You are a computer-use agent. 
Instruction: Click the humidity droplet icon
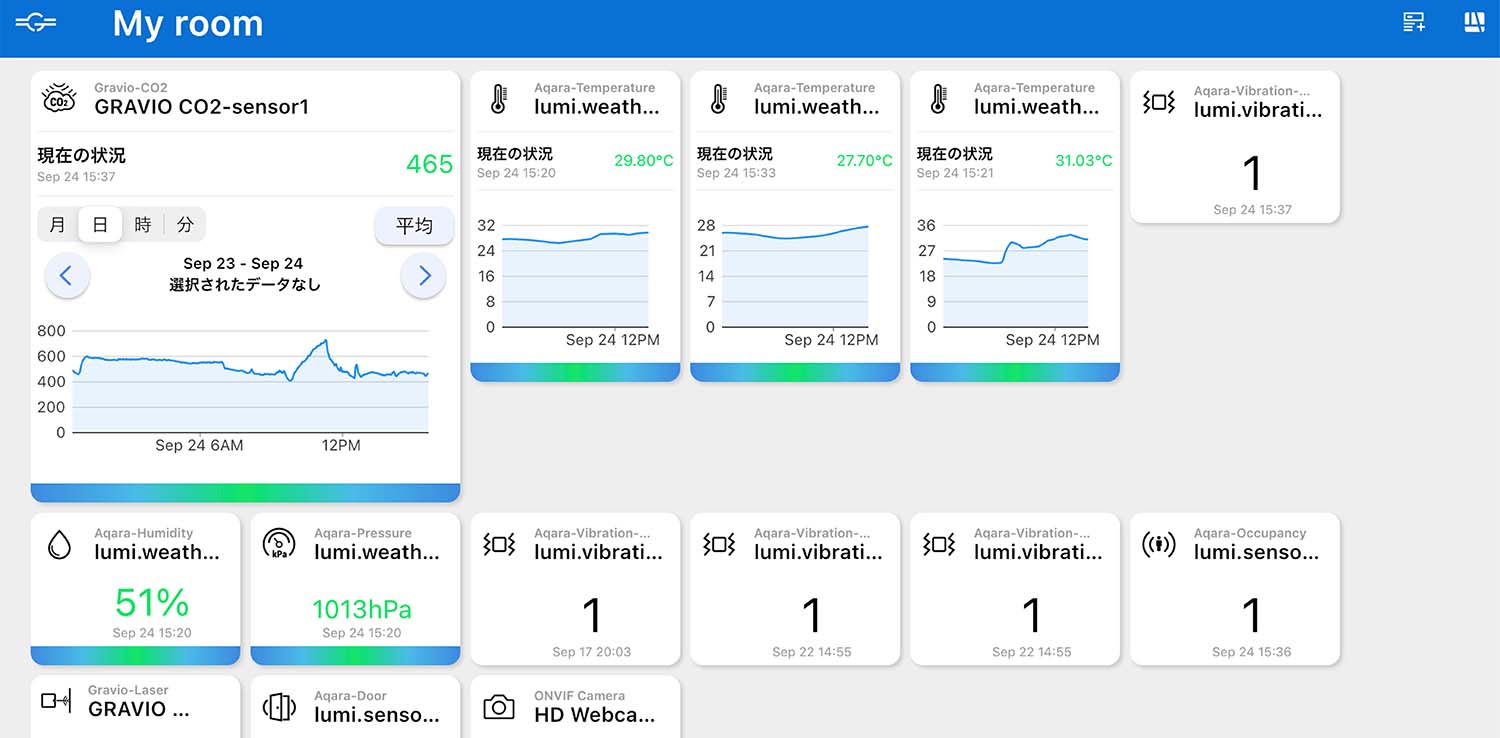click(x=59, y=544)
